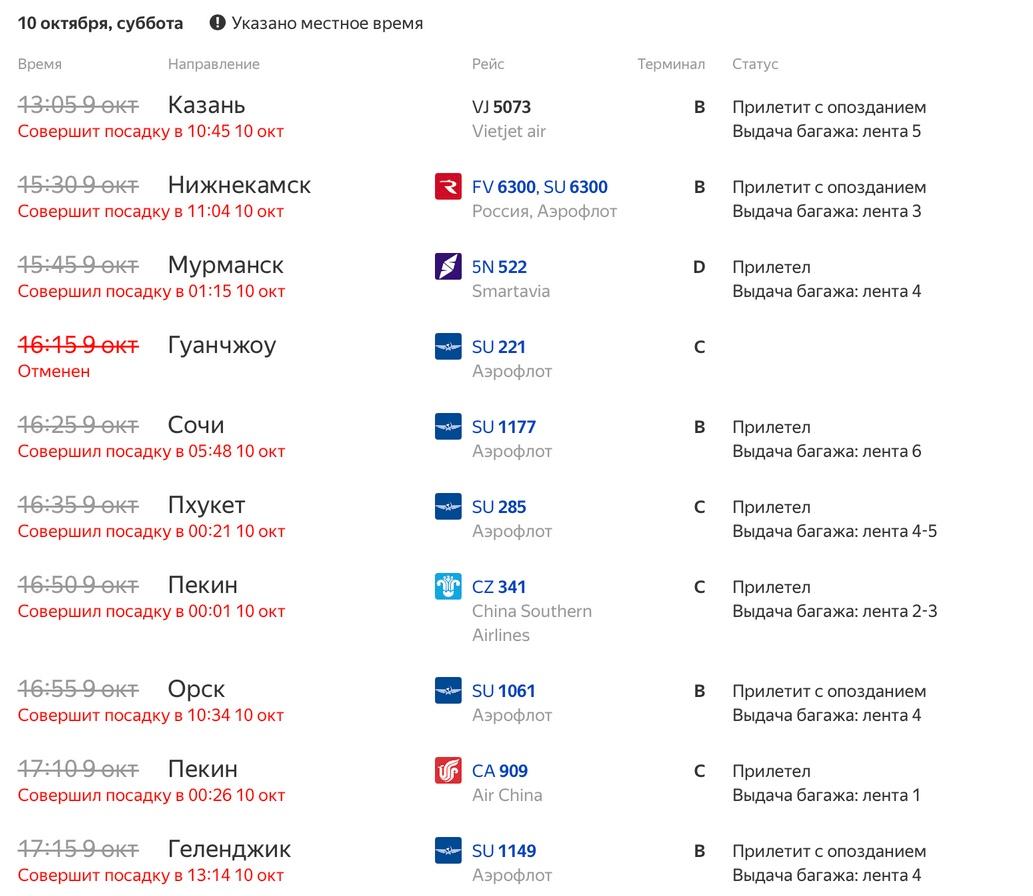This screenshot has width=1033, height=896.
Task: Open flight SU 1149 from Gelendzhik
Action: click(504, 851)
